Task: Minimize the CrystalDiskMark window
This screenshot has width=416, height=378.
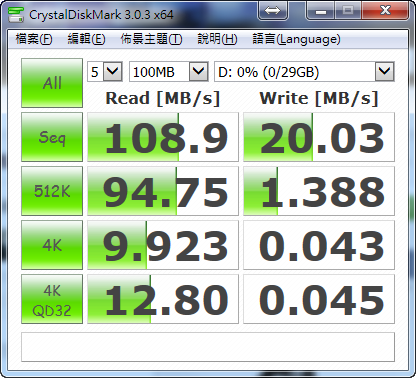Action: click(x=321, y=11)
